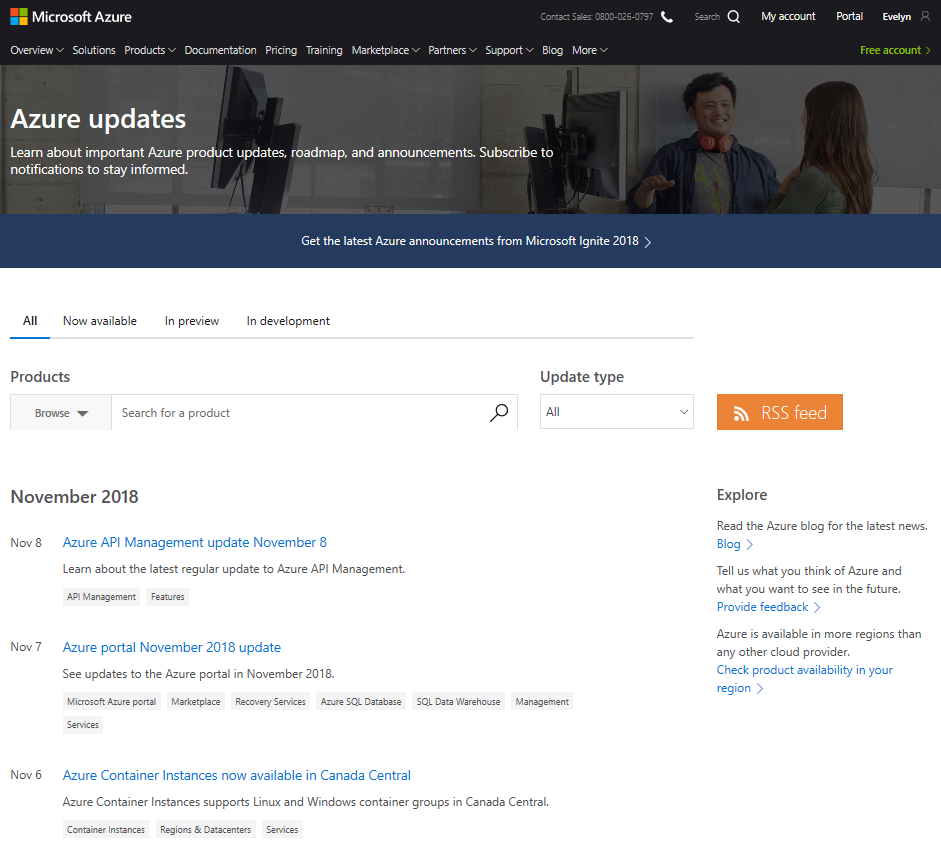Expand the Products navigation menu
941x850 pixels.
(149, 49)
